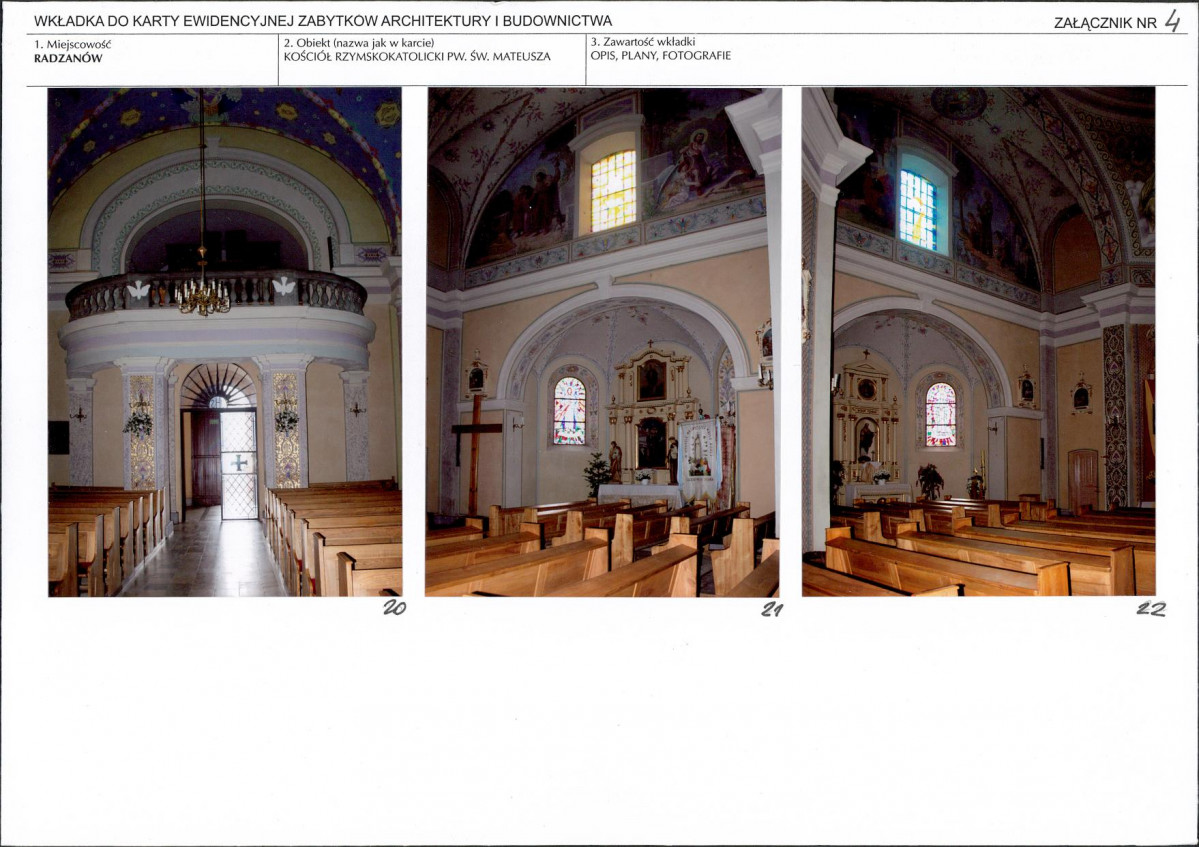This screenshot has width=1199, height=847.
Task: Click the 'KOŚCIÓŁ RZYMSKOKATOLICKI PW. ŚW. MATEUSZA' text
Action: [x=417, y=57]
